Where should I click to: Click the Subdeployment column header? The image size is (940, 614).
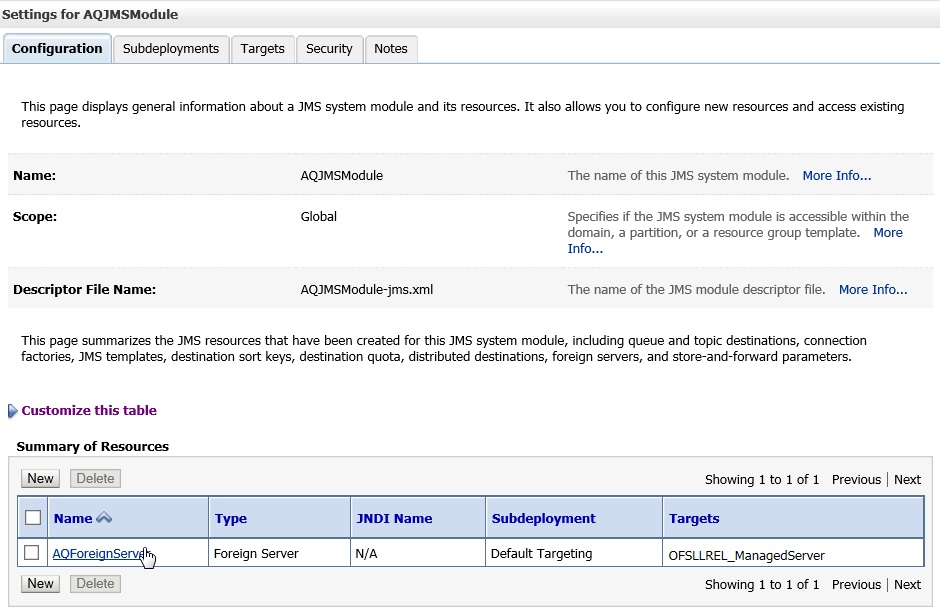[x=544, y=519]
